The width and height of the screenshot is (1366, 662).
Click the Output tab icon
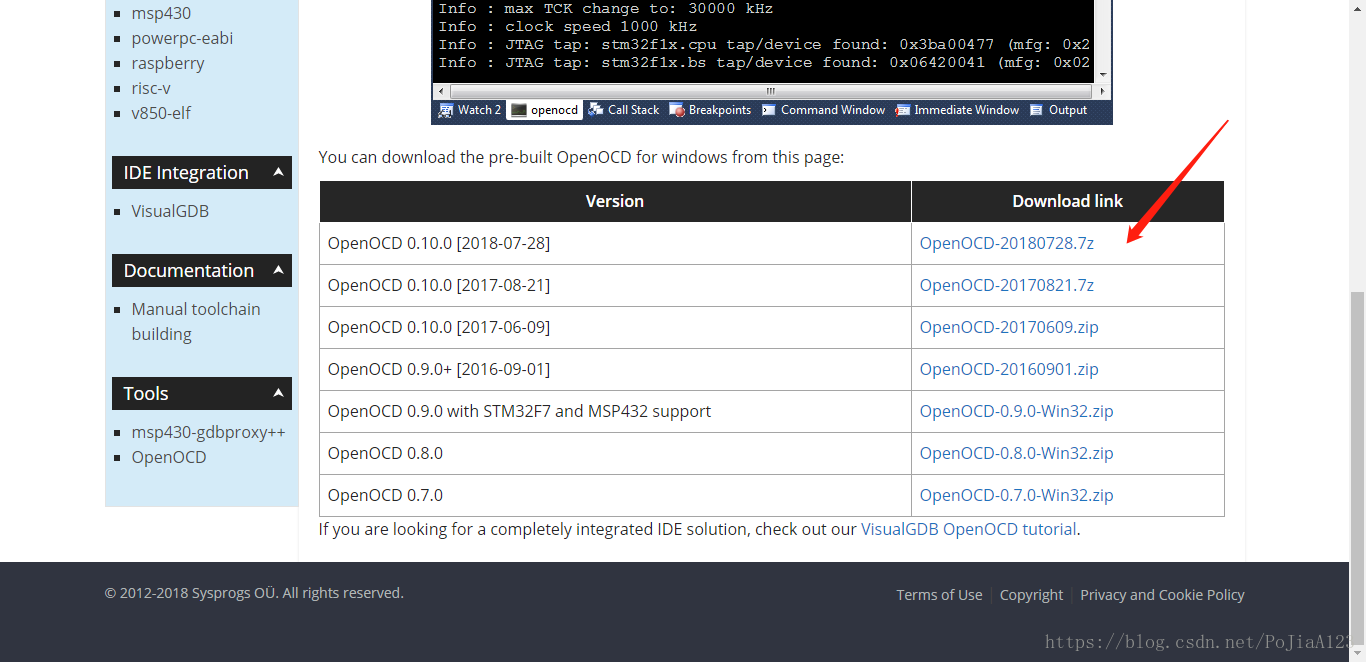click(x=1037, y=110)
